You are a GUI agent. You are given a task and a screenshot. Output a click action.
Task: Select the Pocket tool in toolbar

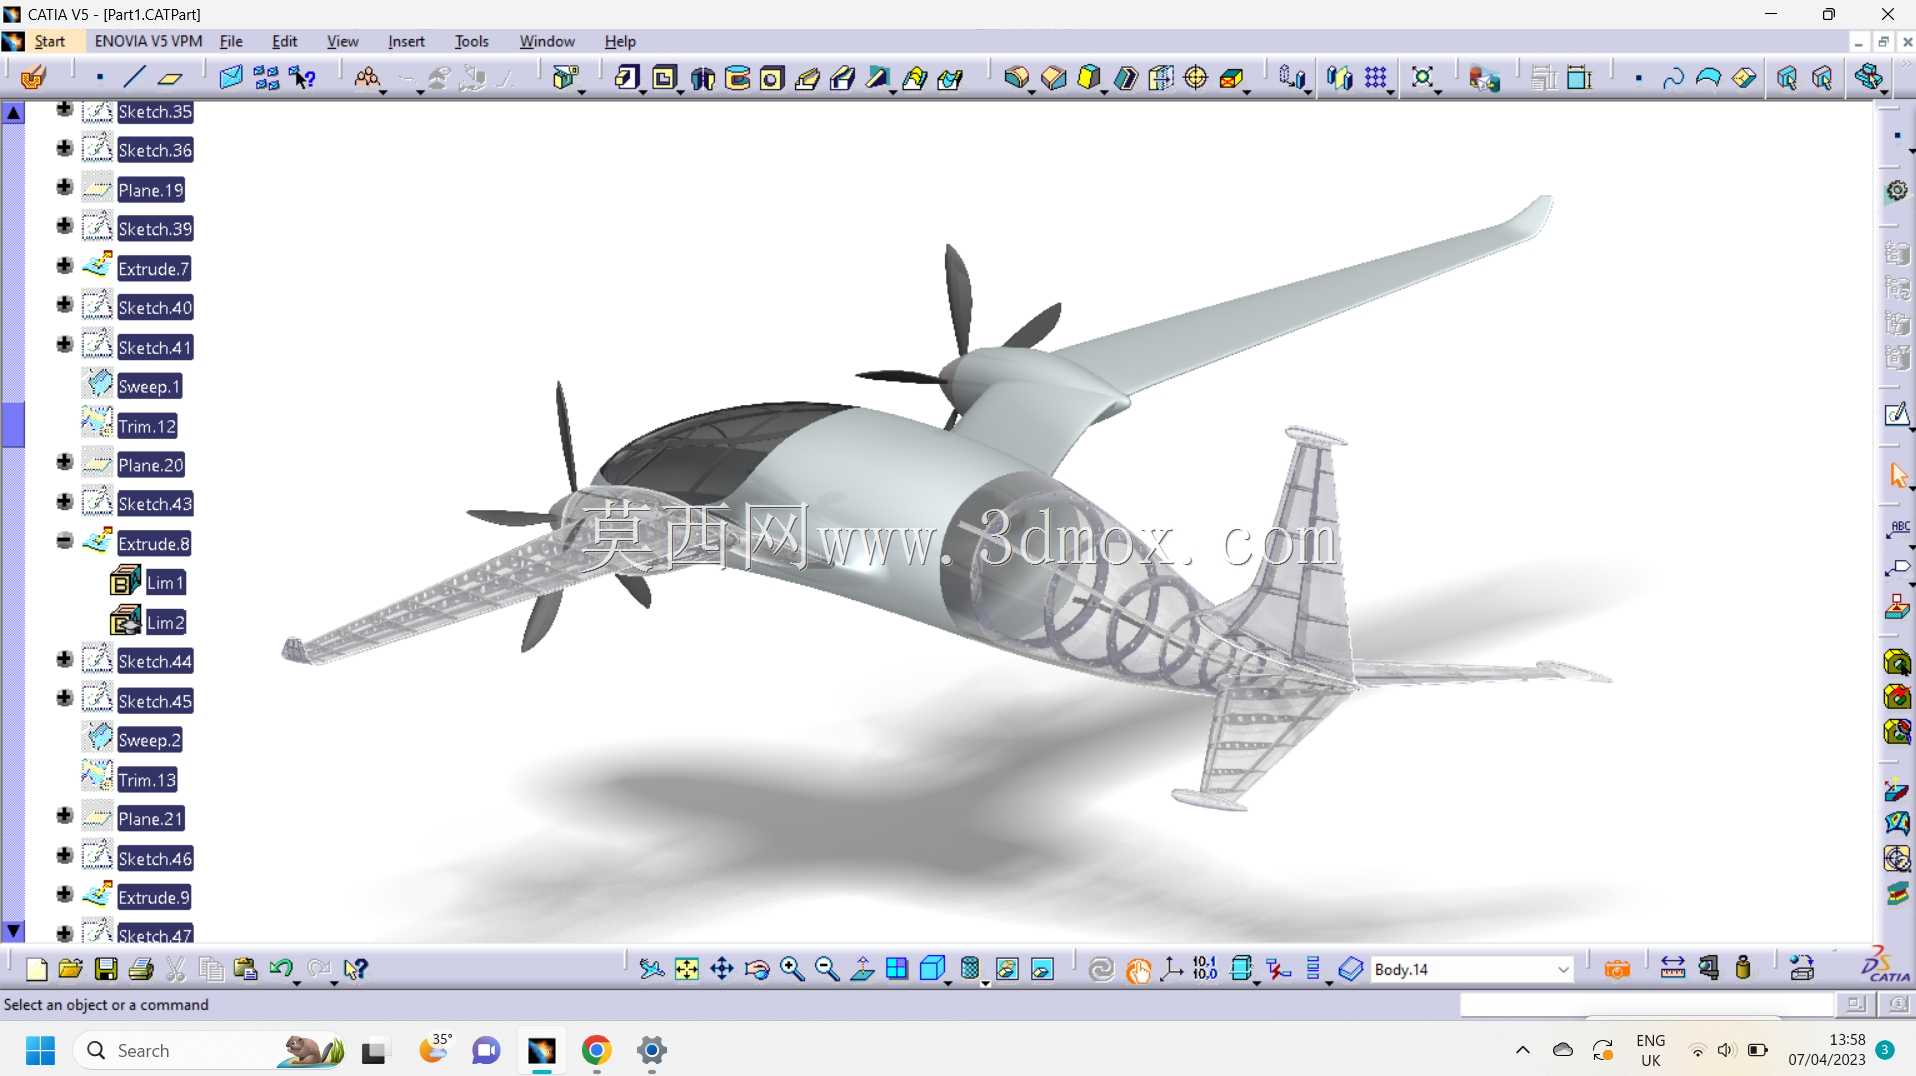coord(664,77)
